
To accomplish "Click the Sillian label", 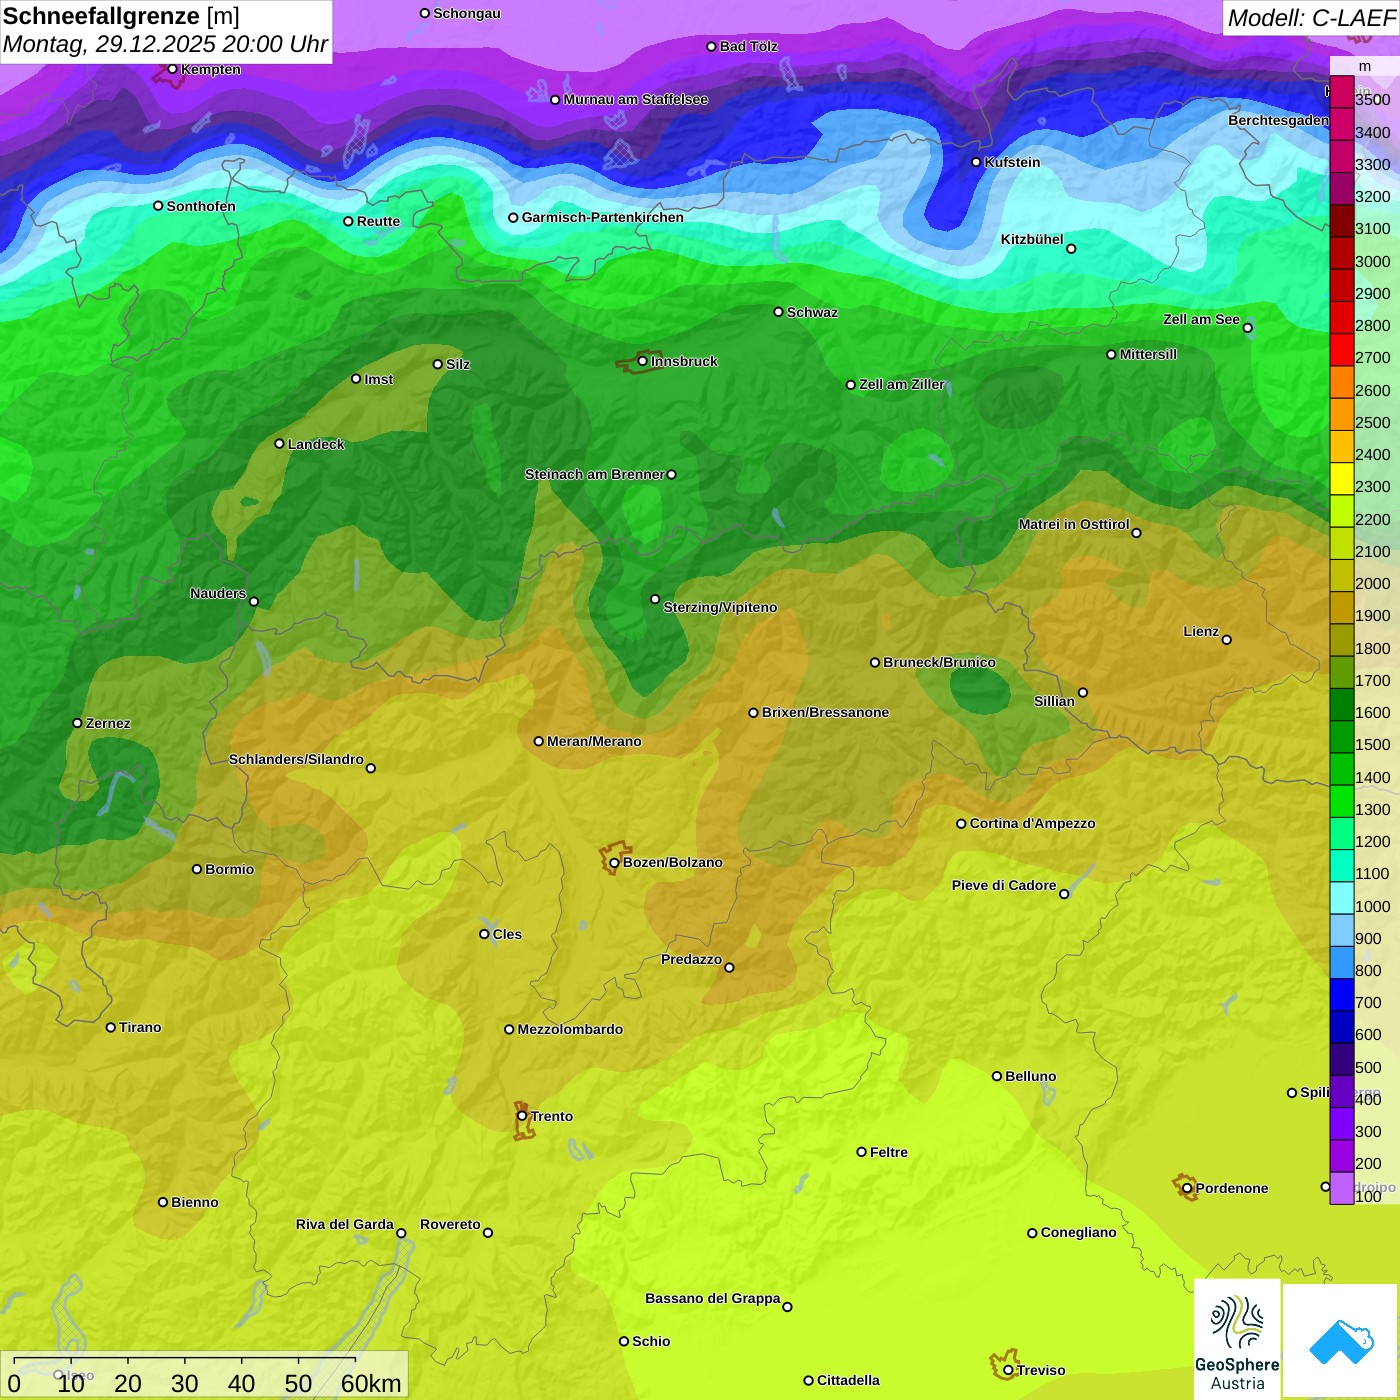I will 1054,701.
